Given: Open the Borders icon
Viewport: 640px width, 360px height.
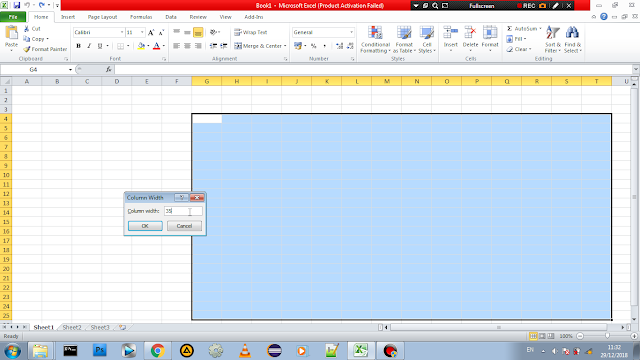Looking at the screenshot, I should (x=120, y=46).
